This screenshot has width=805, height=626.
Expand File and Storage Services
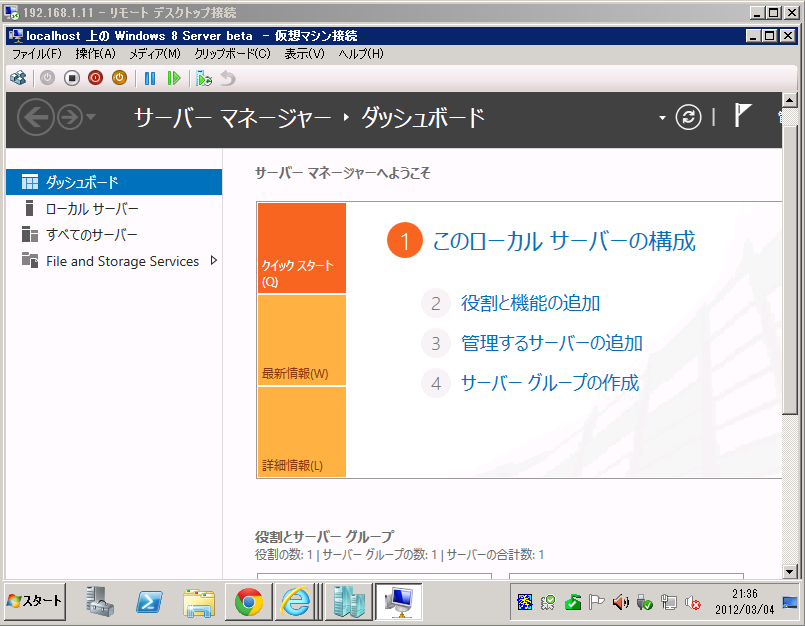213,261
